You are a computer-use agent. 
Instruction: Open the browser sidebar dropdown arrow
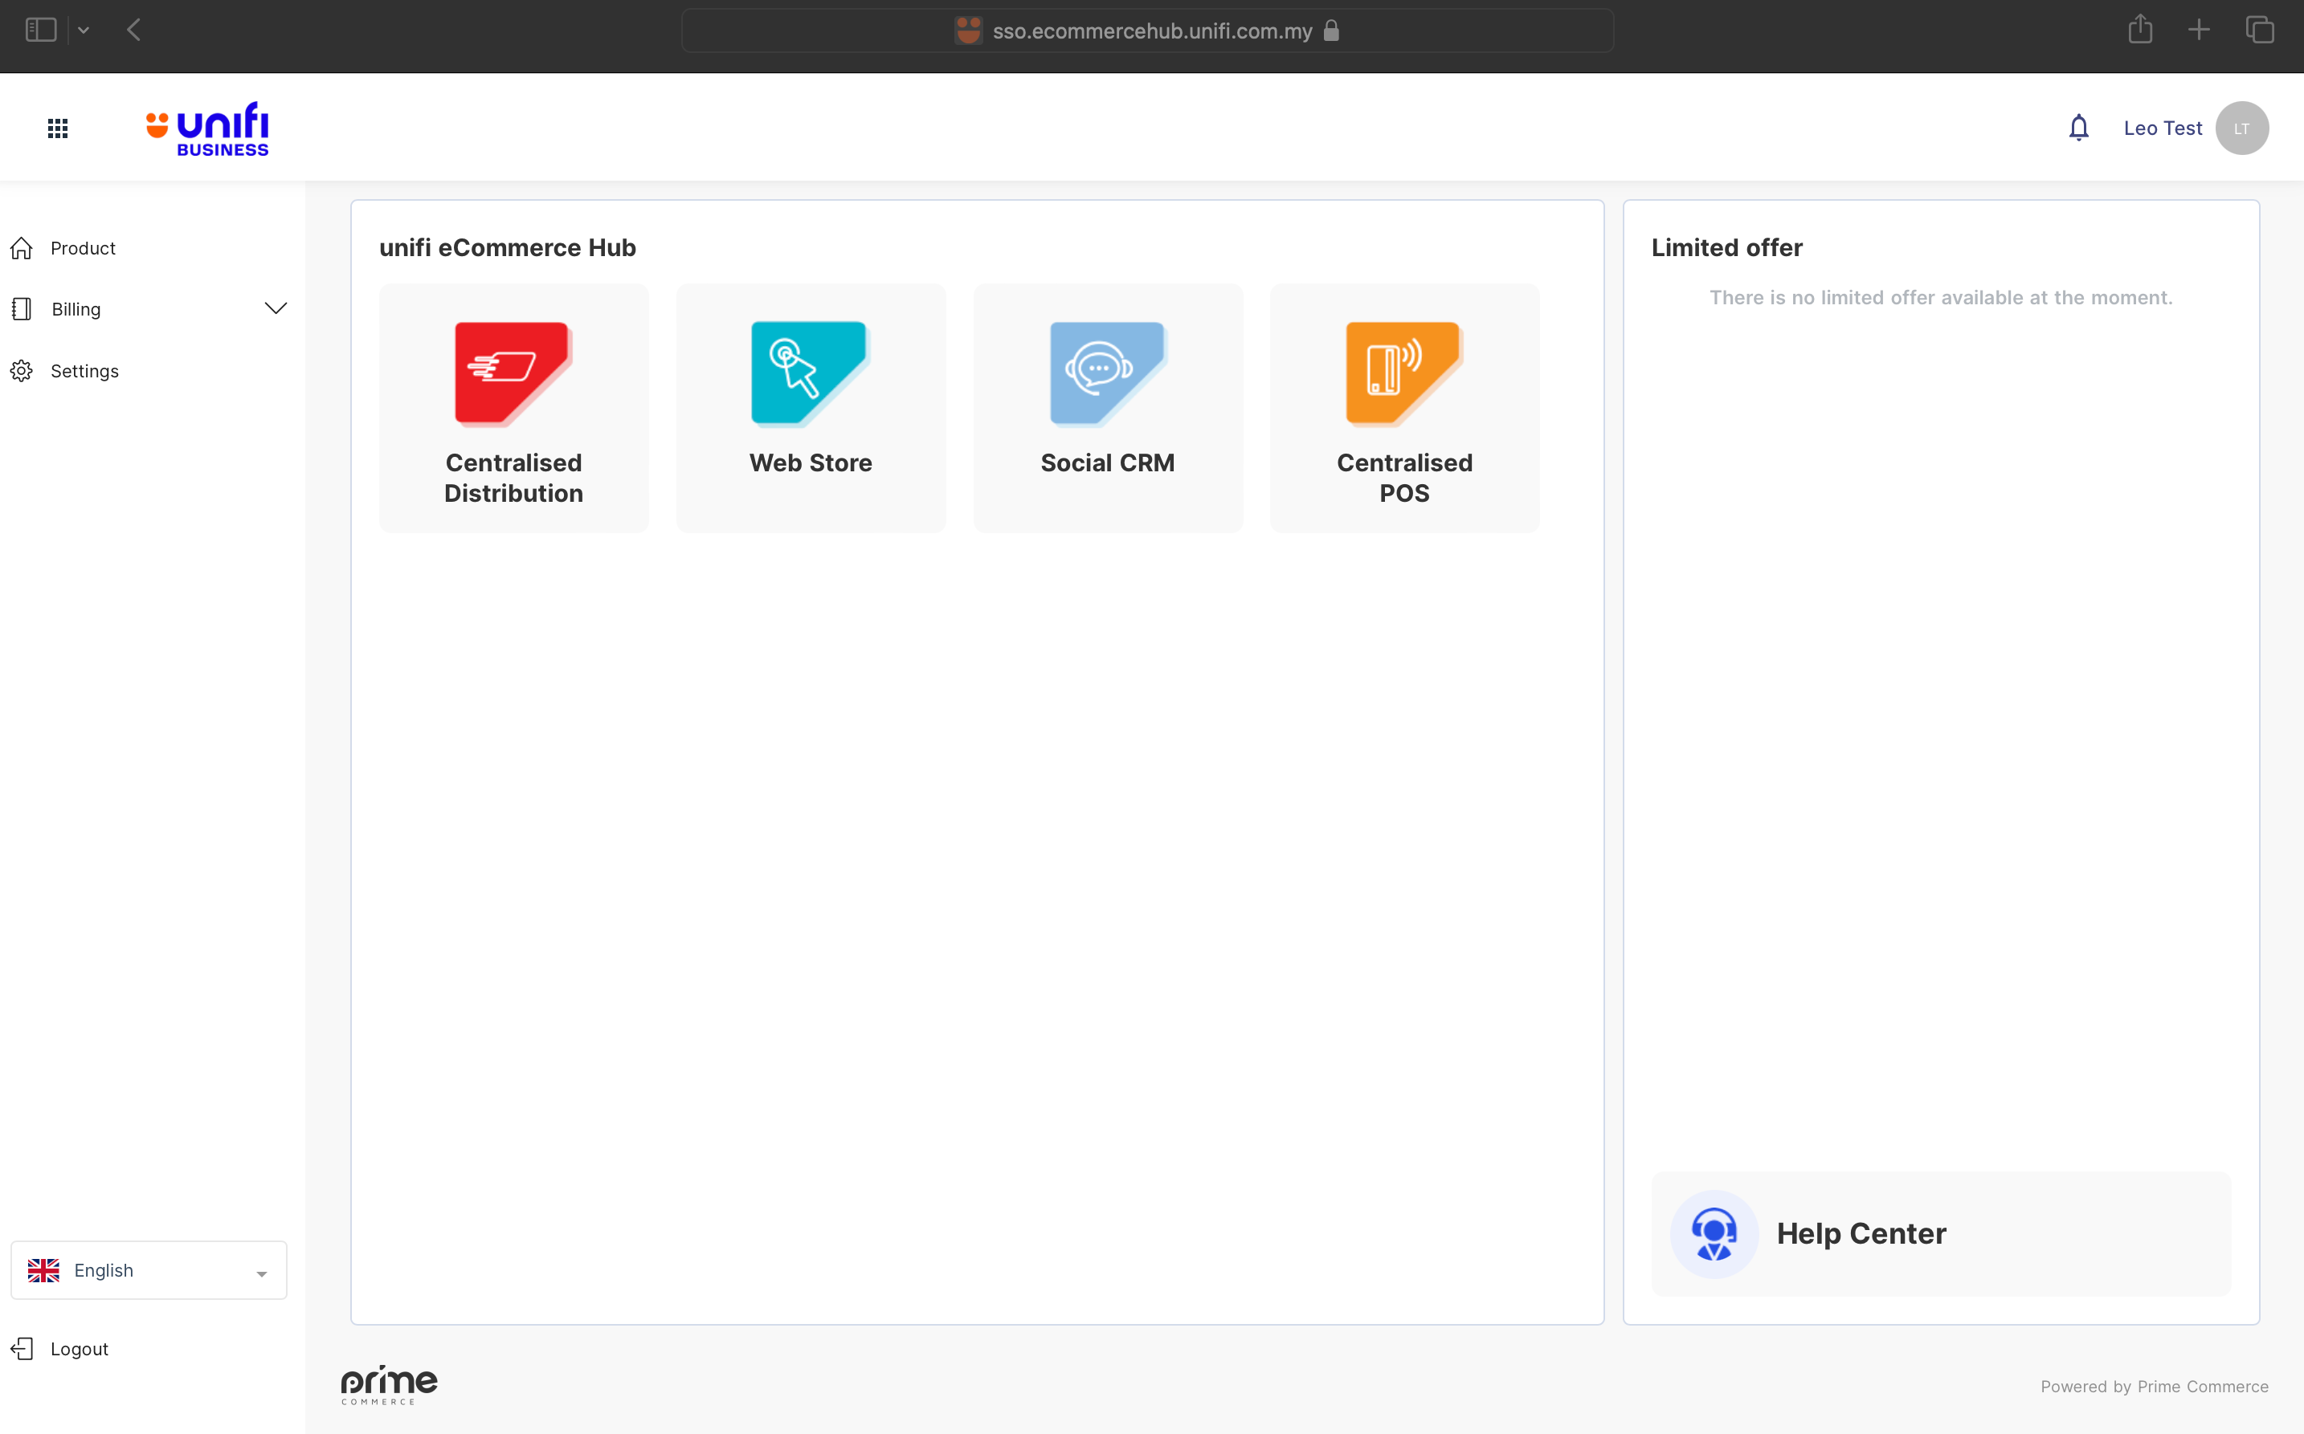(84, 31)
